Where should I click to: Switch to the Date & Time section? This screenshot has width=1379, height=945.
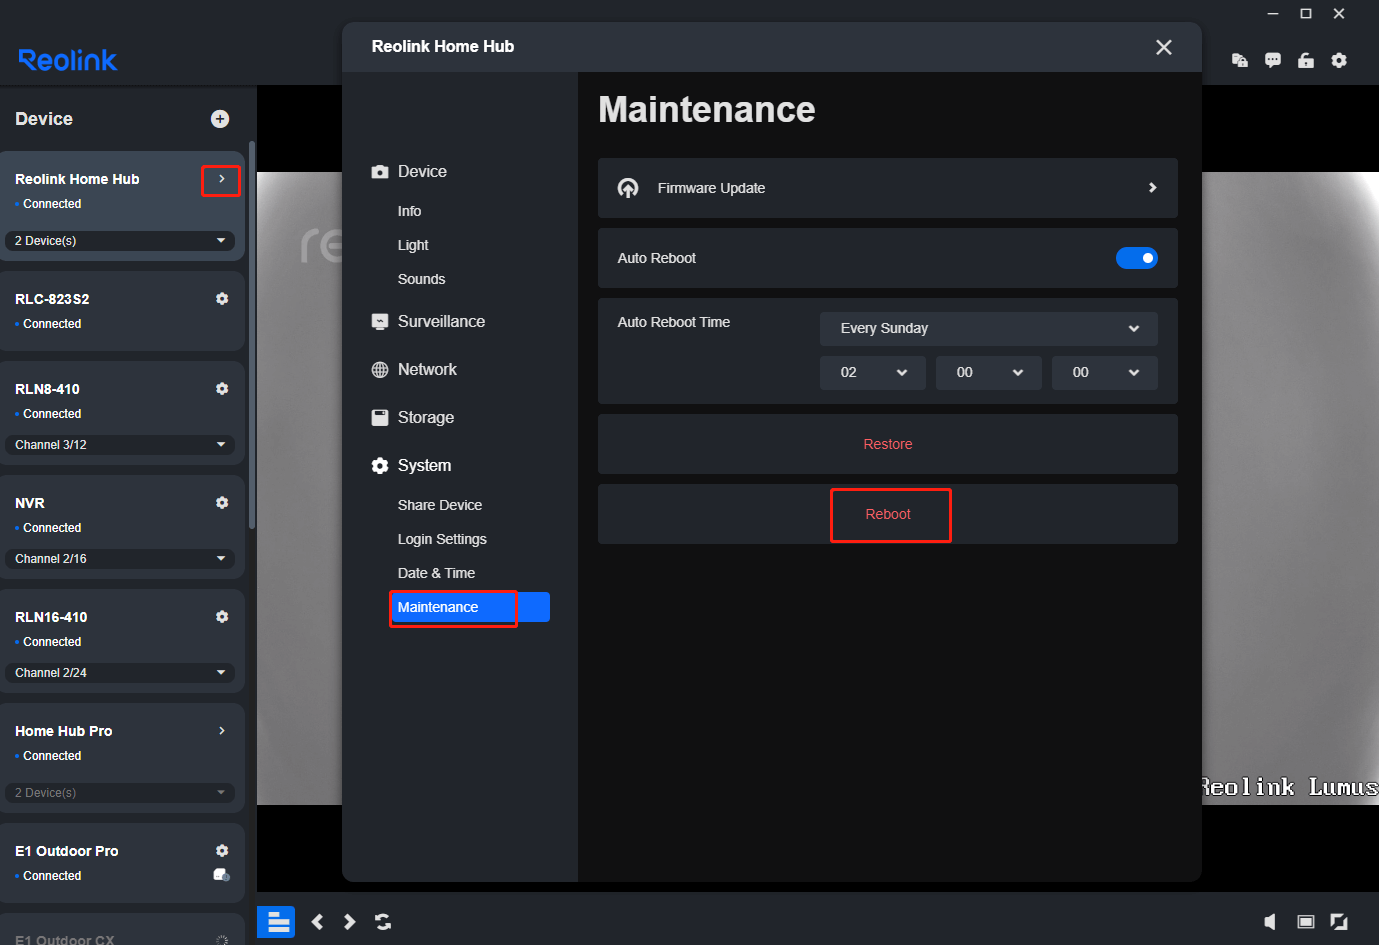(x=436, y=572)
